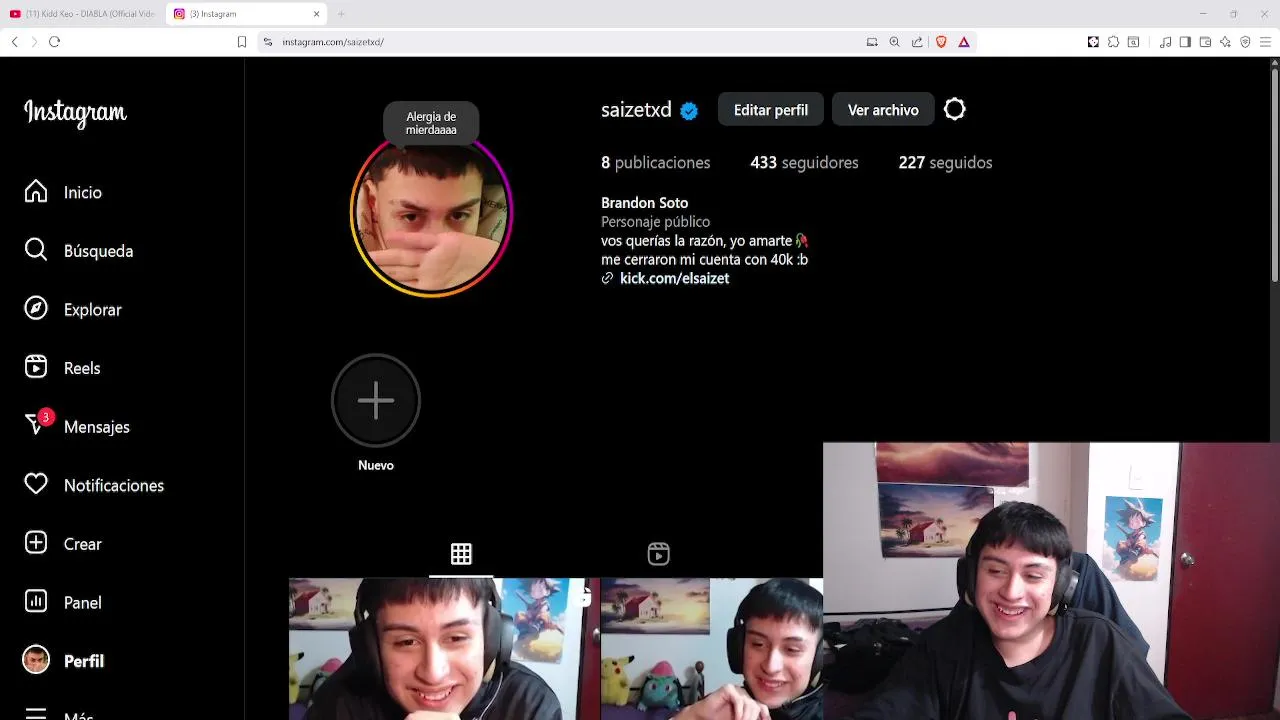
Task: Click the dice extension icon in toolbar
Action: pos(1093,42)
